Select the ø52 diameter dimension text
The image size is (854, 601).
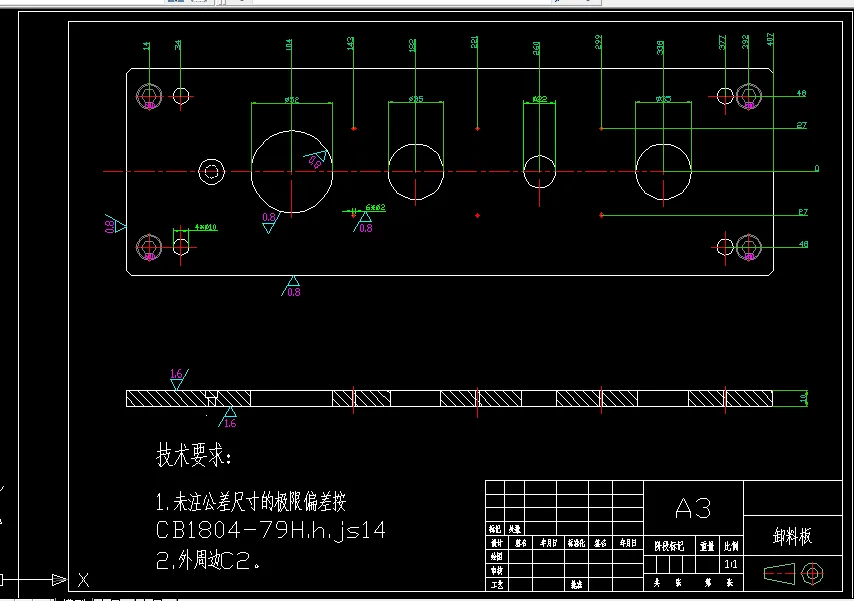(x=292, y=100)
